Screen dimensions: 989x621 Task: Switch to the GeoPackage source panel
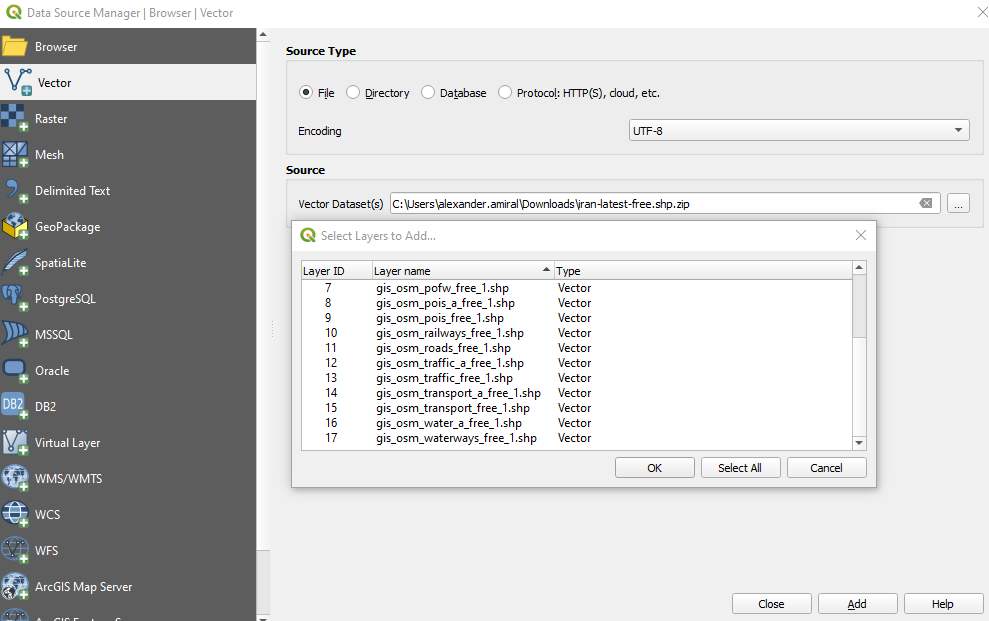pyautogui.click(x=70, y=226)
